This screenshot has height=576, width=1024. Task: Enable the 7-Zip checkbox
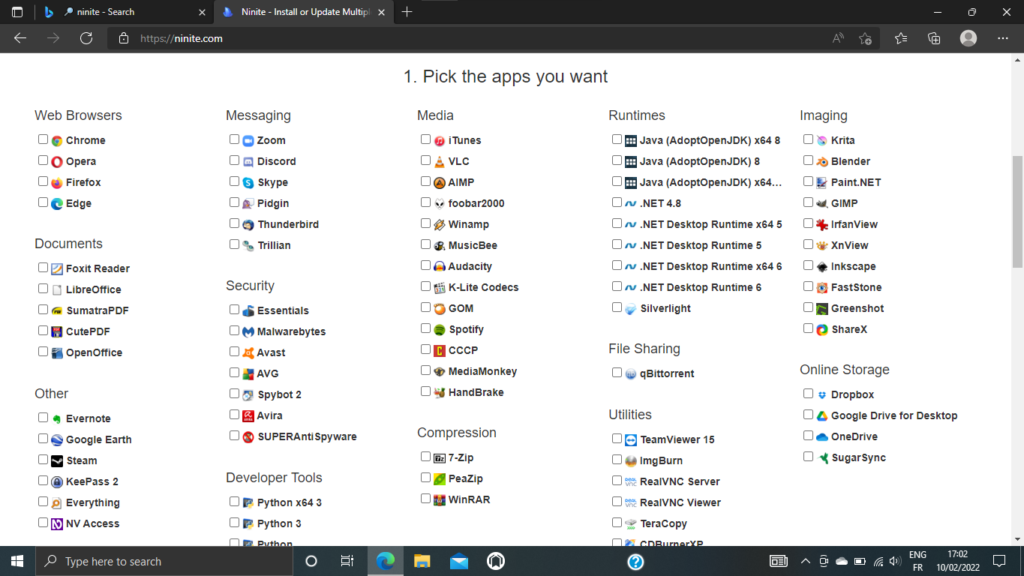pyautogui.click(x=426, y=457)
